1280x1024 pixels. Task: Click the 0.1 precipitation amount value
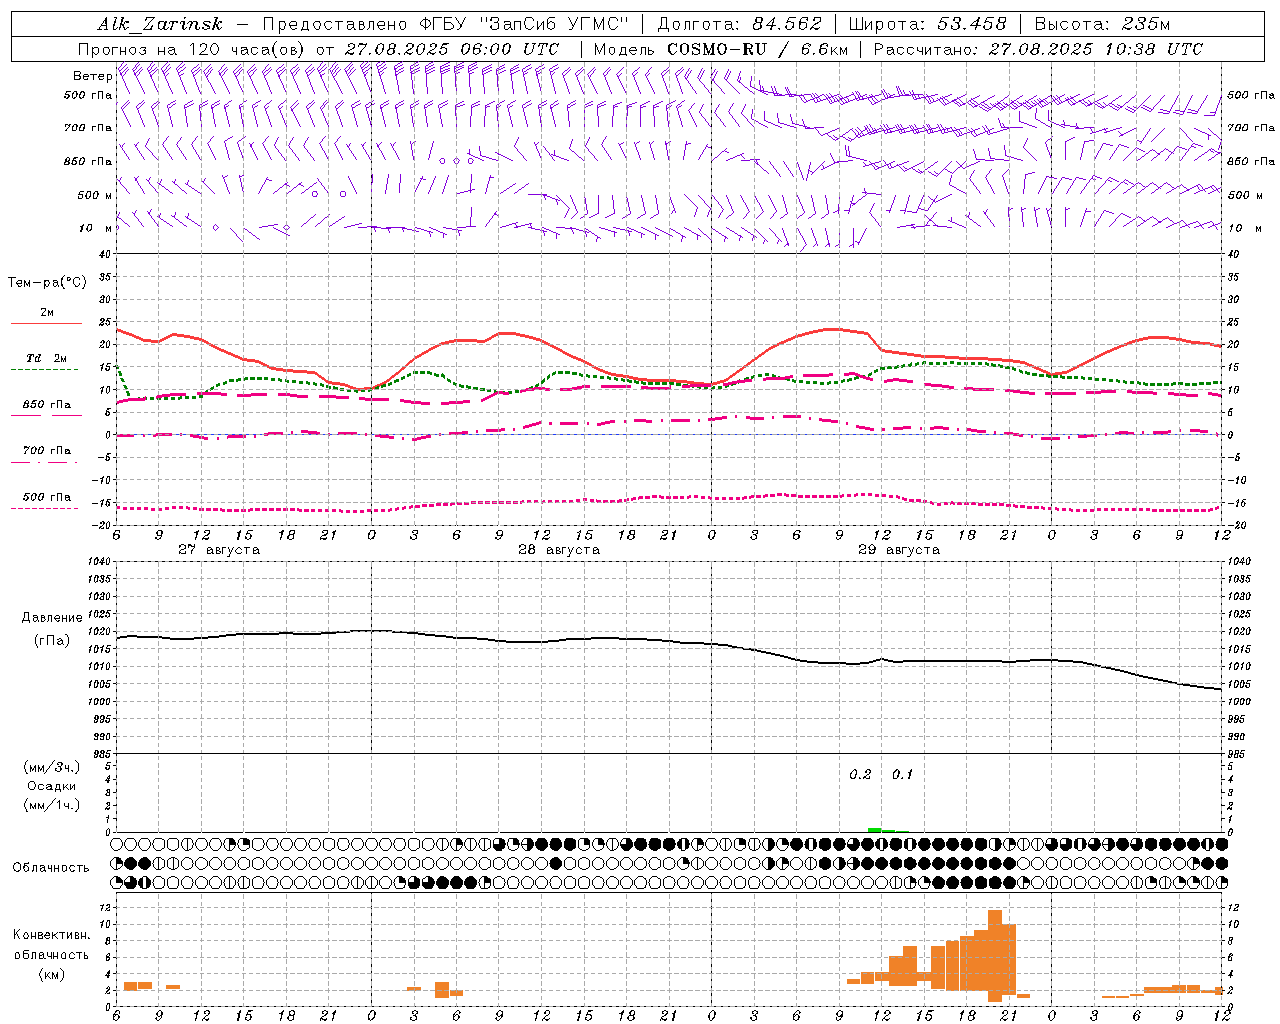902,775
